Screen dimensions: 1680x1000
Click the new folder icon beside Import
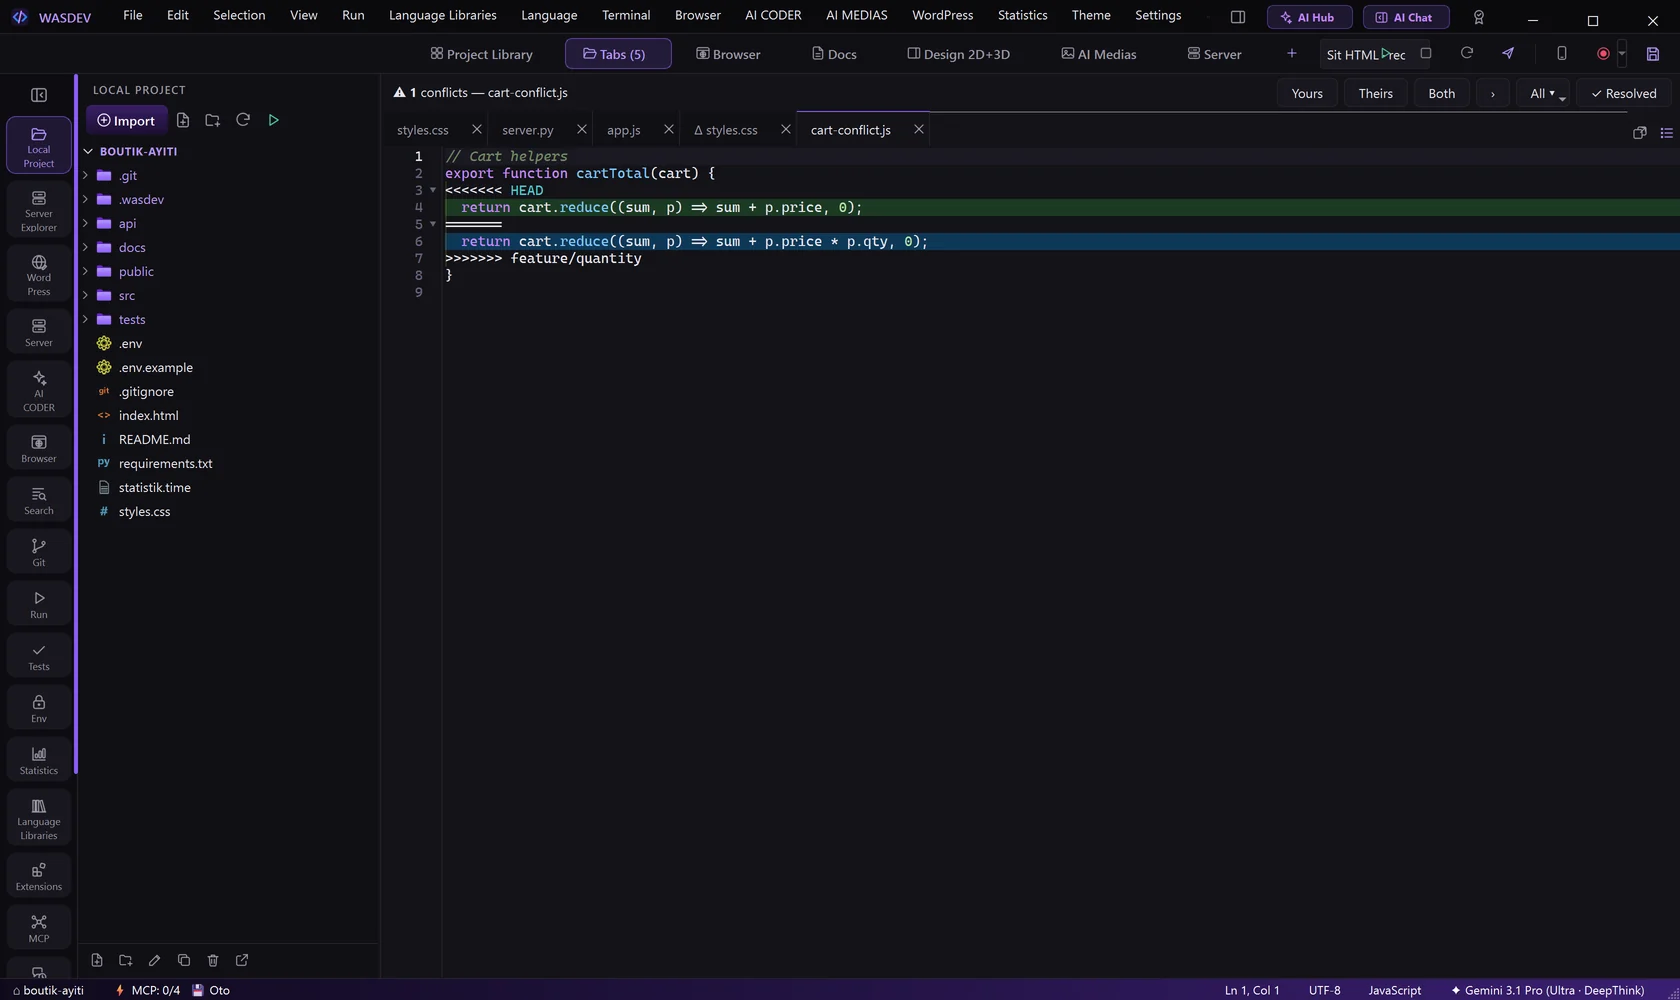(x=212, y=120)
